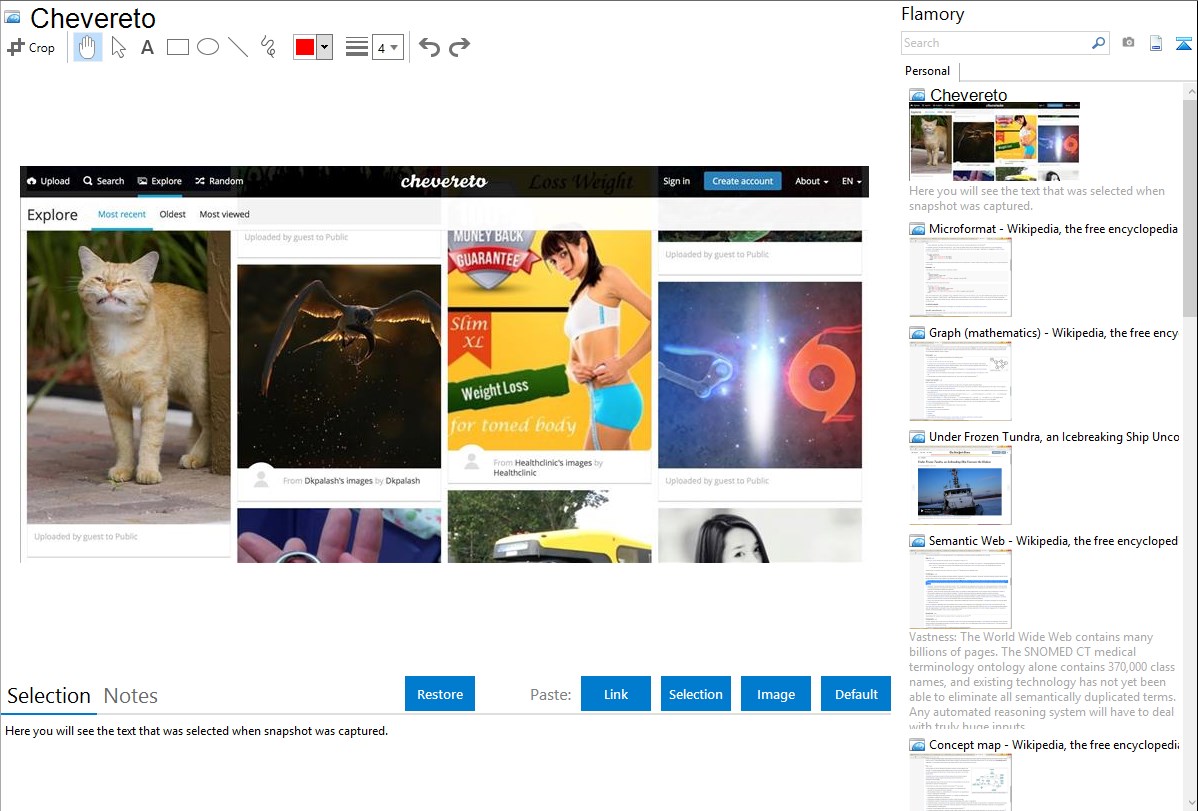Click the Graph (mathematics) entry icon
Screen dimensions: 1198x811
click(x=917, y=333)
